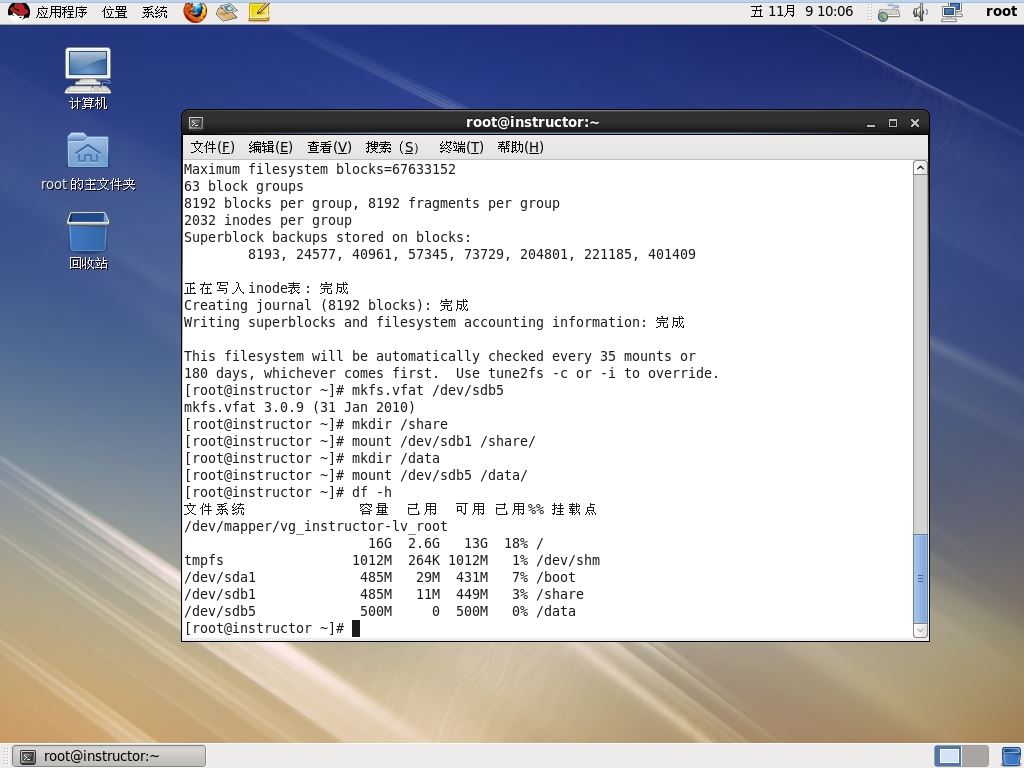The width and height of the screenshot is (1024, 768).
Task: Open the 应用程序 Applications menu
Action: [x=61, y=12]
